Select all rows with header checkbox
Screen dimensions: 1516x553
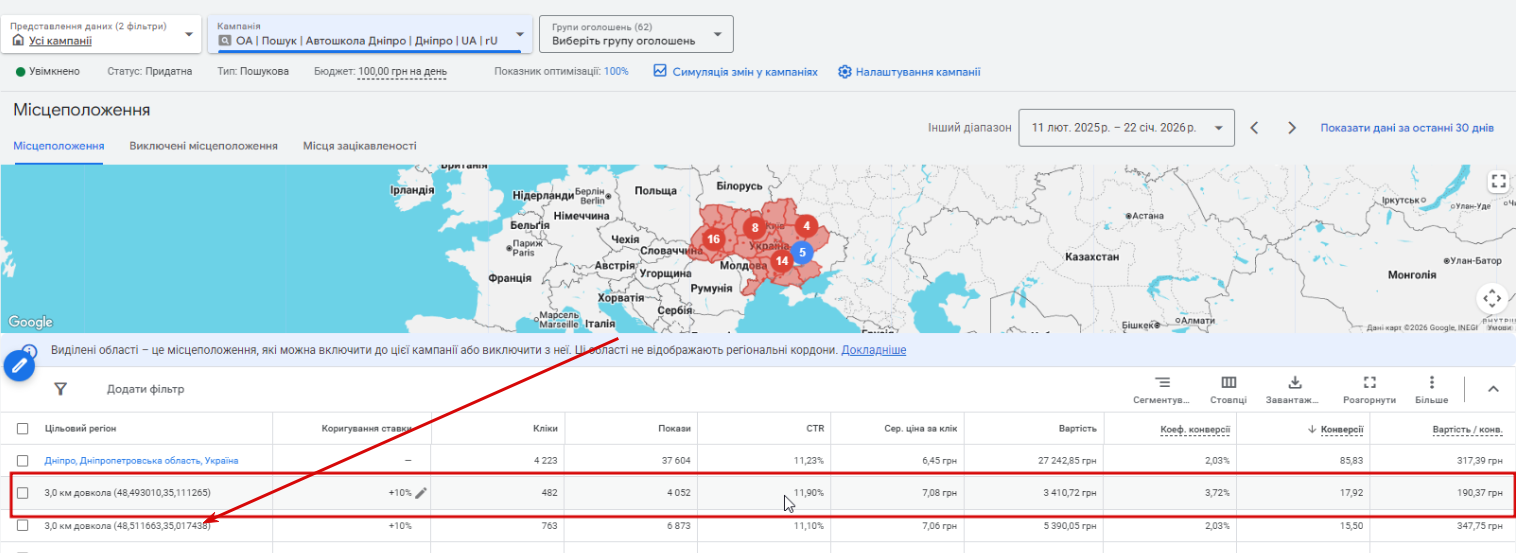tap(23, 429)
